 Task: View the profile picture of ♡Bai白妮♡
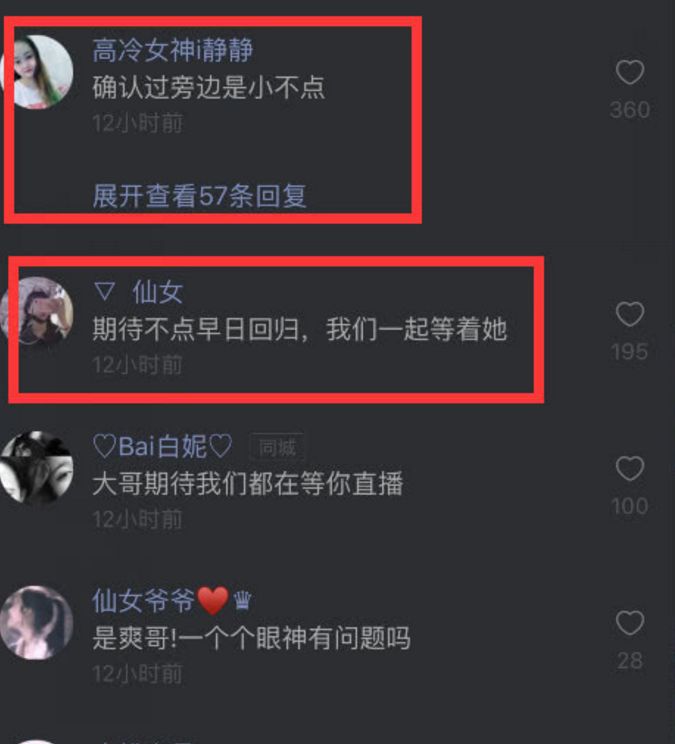pos(37,467)
